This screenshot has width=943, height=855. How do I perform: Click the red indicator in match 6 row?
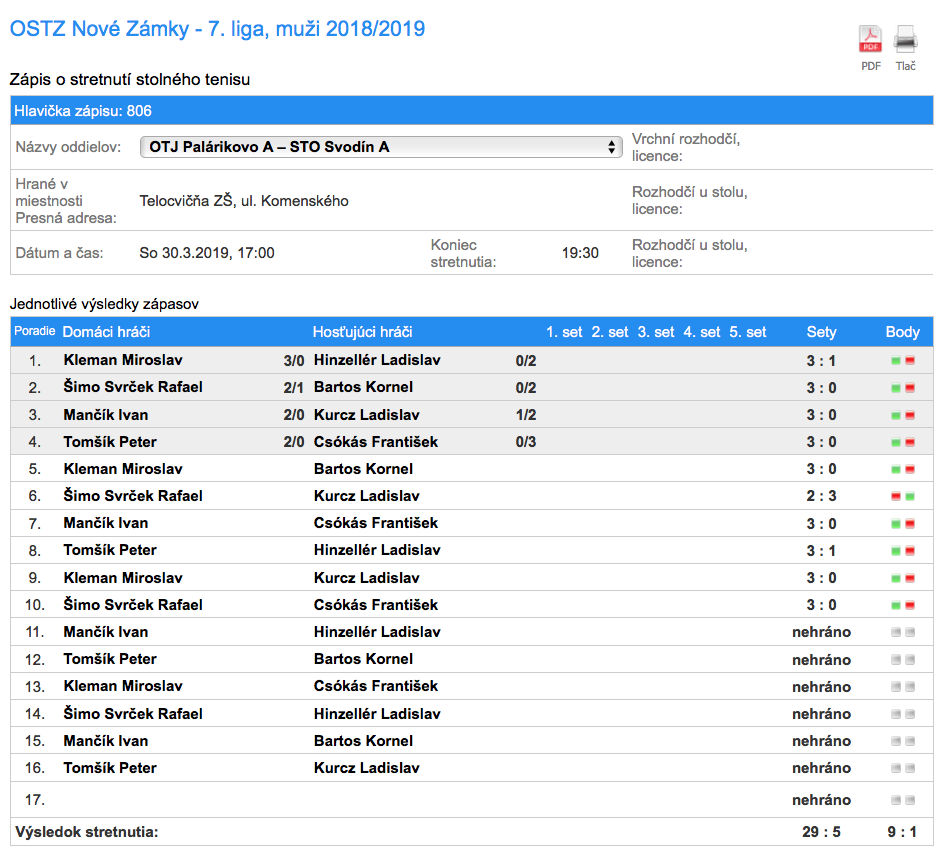coord(896,496)
